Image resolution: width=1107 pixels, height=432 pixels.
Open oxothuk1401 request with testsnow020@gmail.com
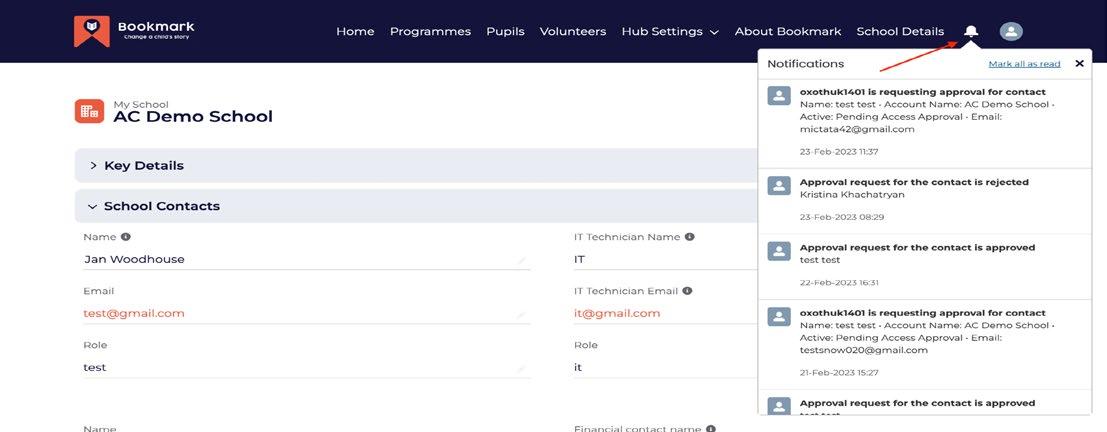click(x=925, y=344)
